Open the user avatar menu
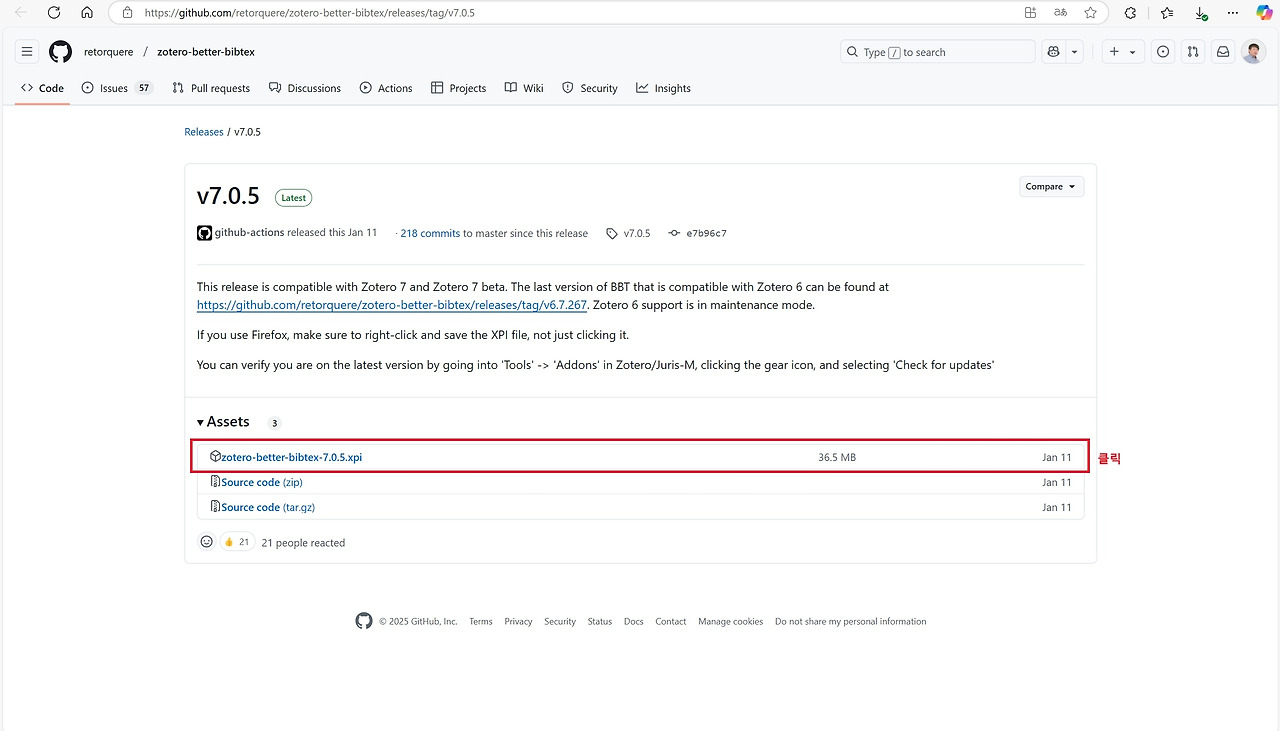The width and height of the screenshot is (1280, 731). click(1253, 52)
